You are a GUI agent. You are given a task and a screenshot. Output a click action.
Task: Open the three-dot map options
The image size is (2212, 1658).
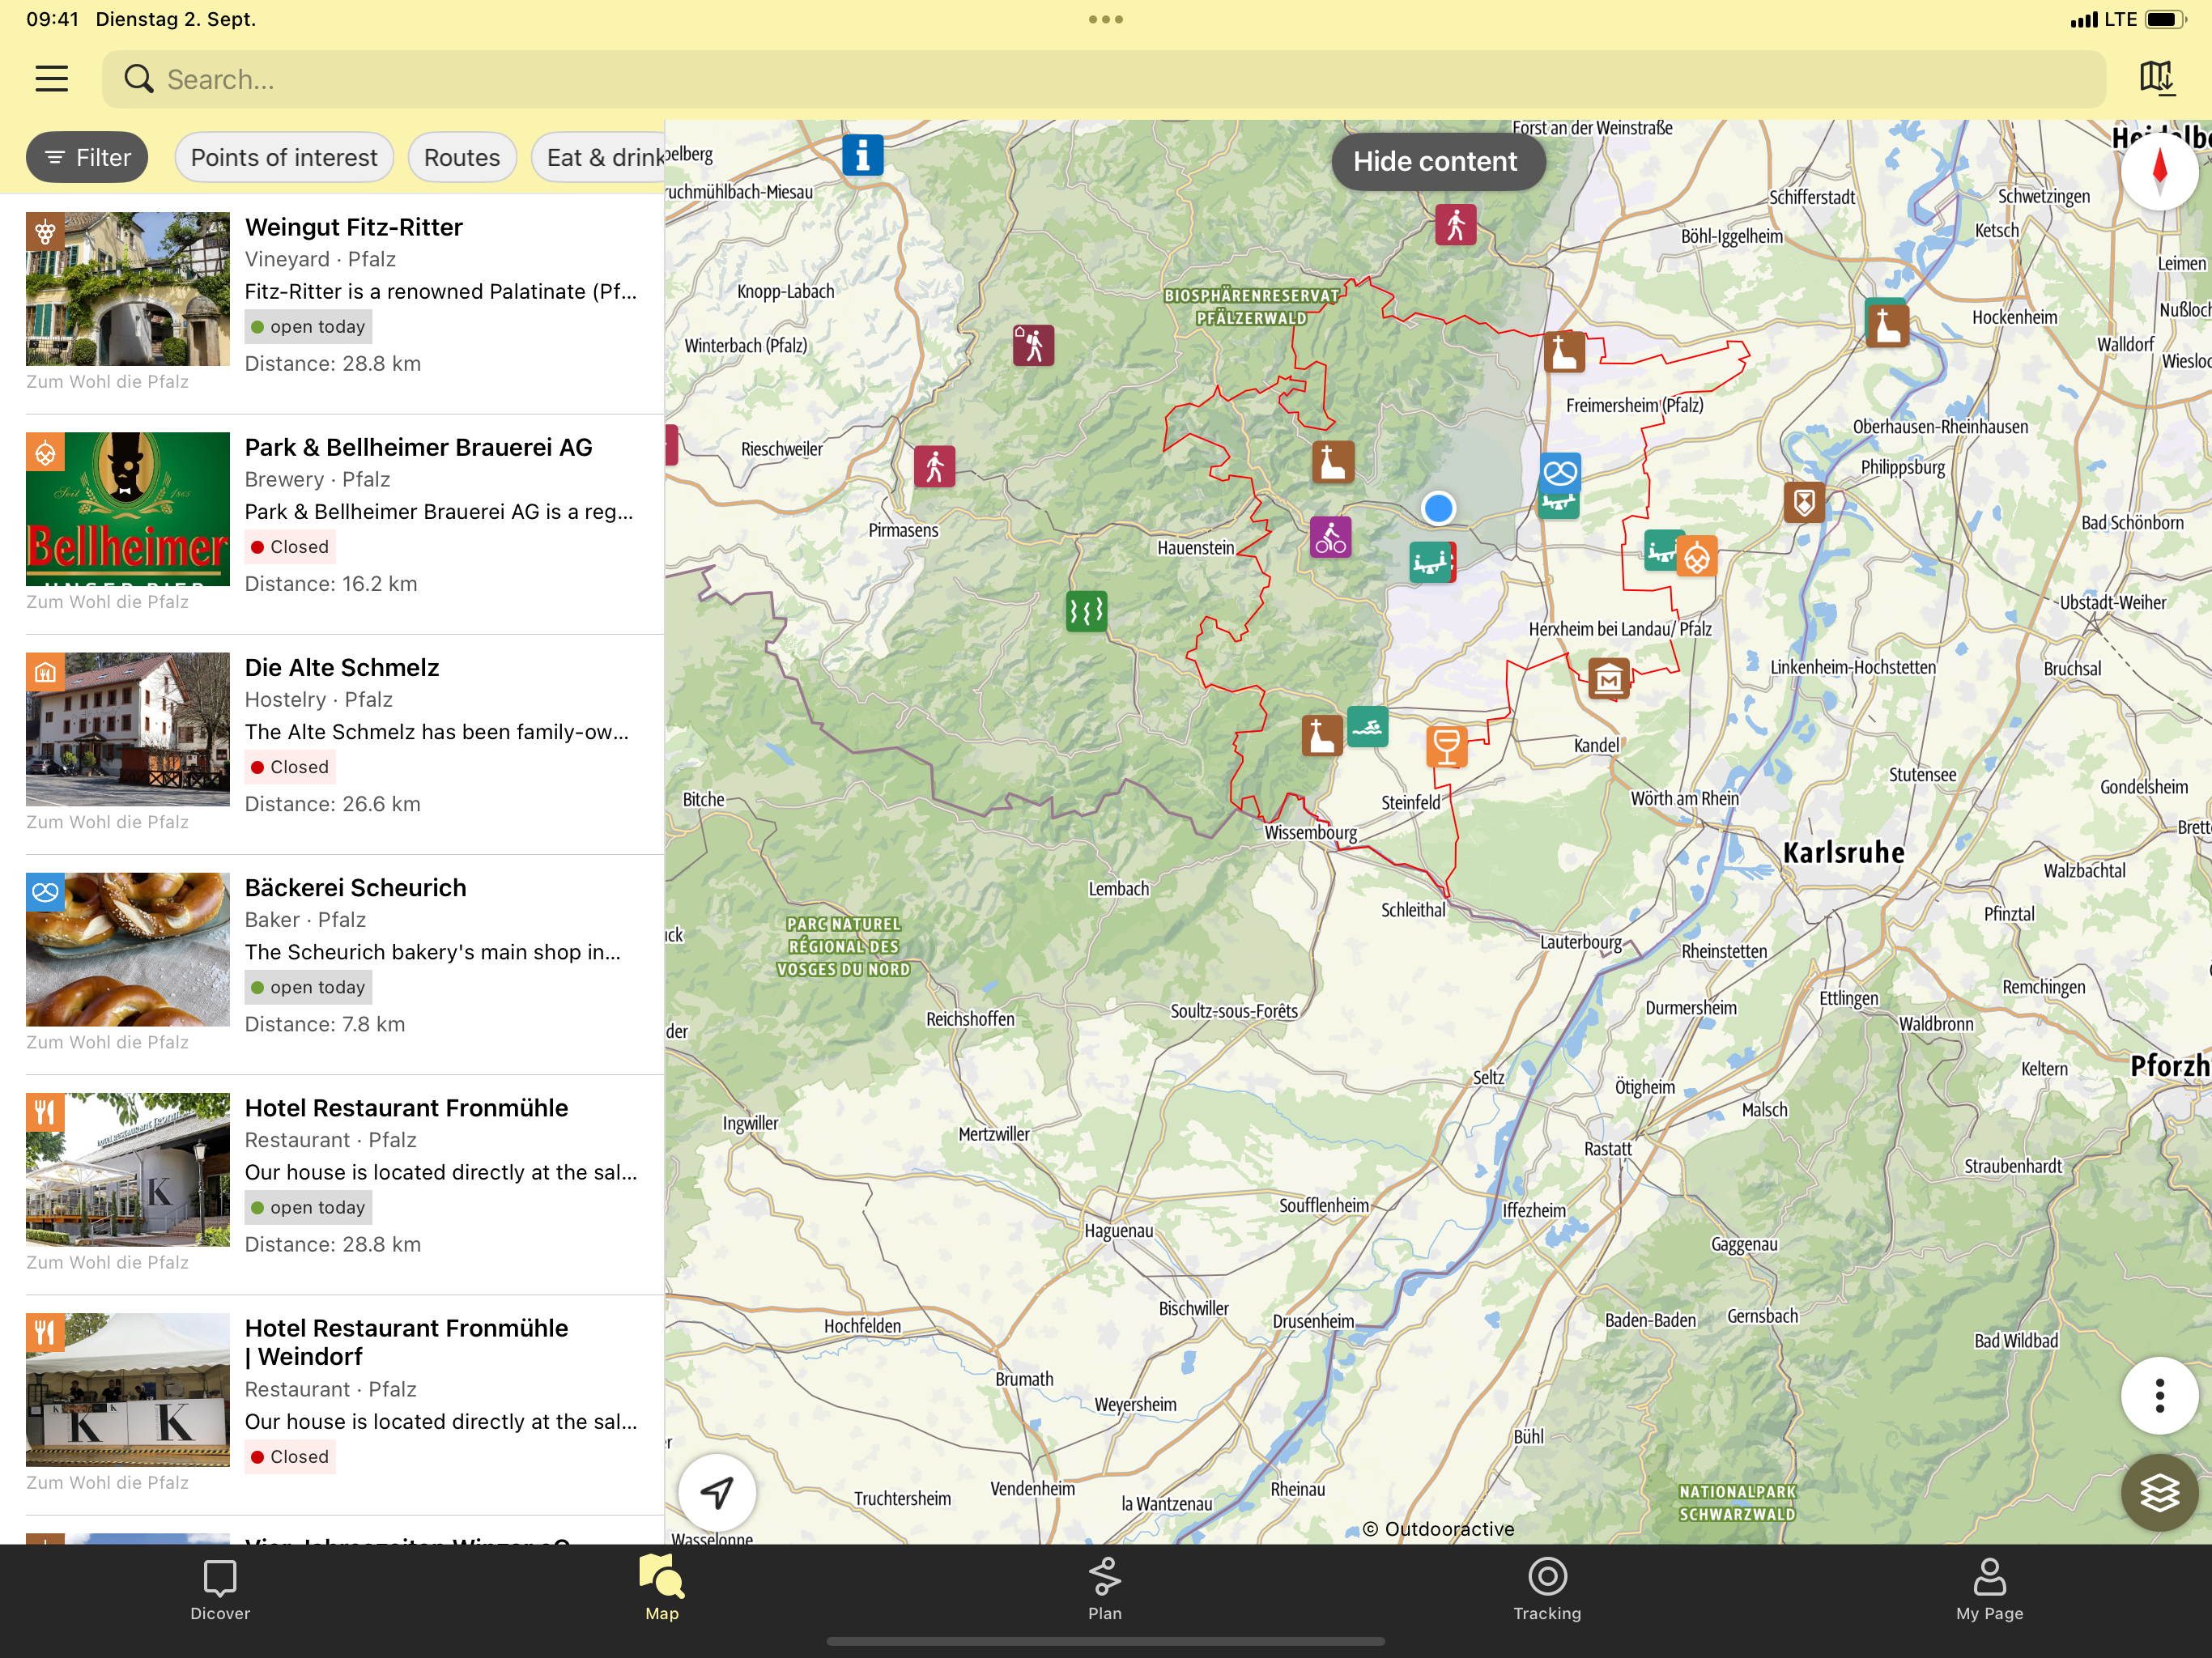click(2159, 1395)
